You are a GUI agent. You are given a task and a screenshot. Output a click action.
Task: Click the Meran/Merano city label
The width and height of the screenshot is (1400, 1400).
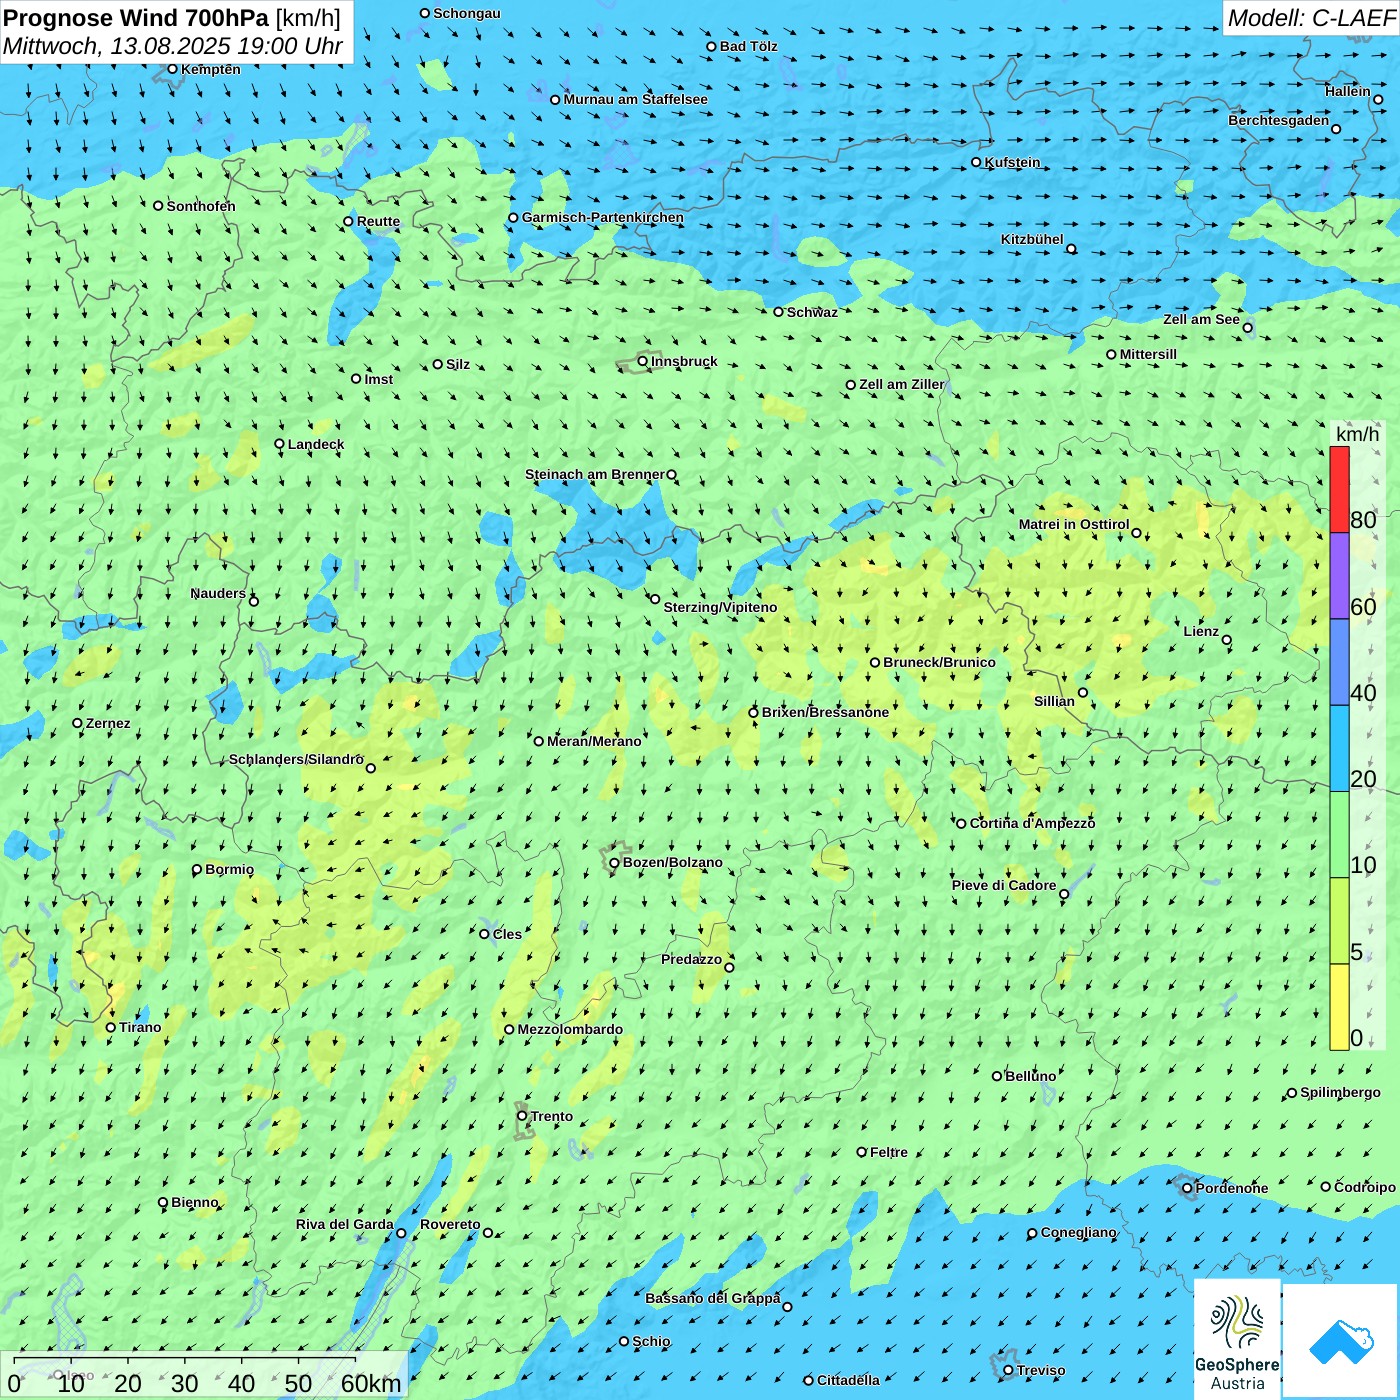(x=594, y=741)
